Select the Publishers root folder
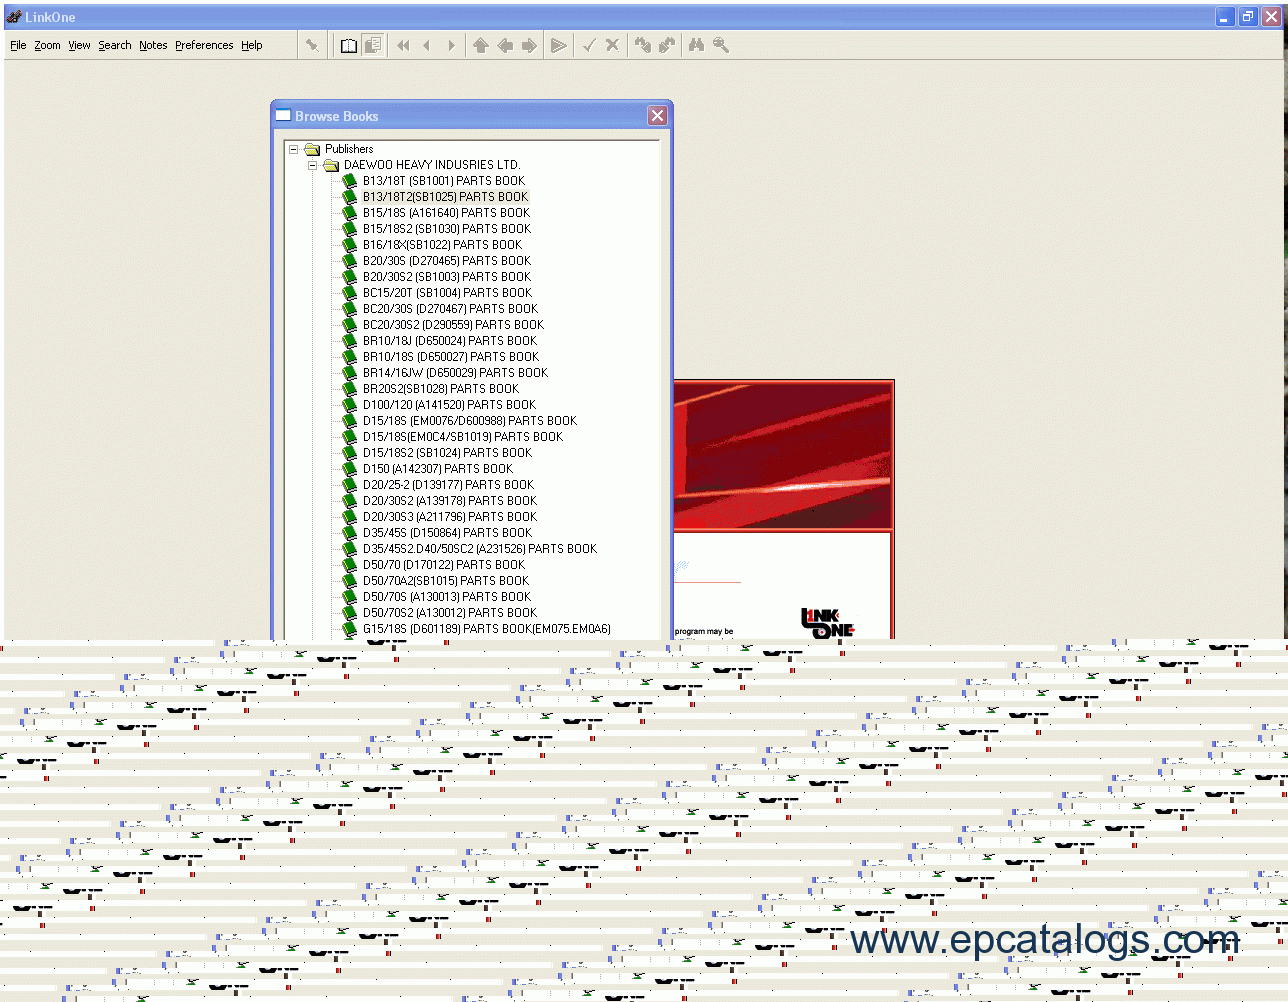Screen dimensions: 1288x1002 [x=349, y=149]
